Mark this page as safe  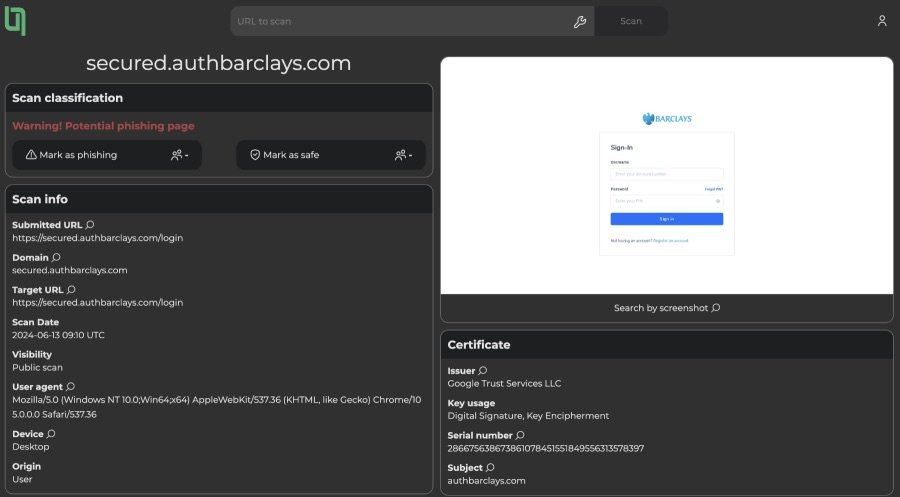331,155
